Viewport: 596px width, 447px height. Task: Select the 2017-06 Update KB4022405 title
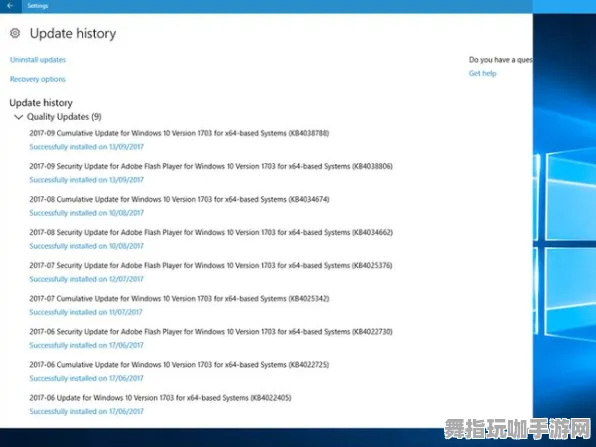(160, 398)
